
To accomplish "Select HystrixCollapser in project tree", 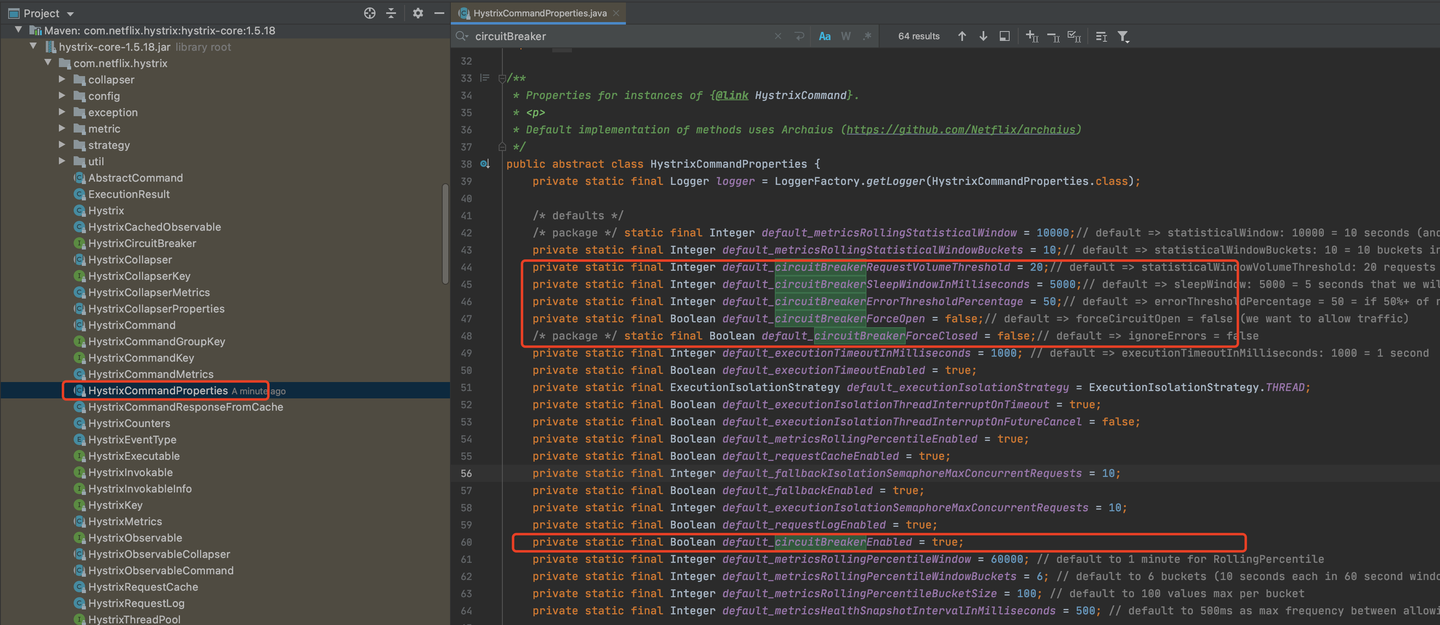I will pos(130,260).
